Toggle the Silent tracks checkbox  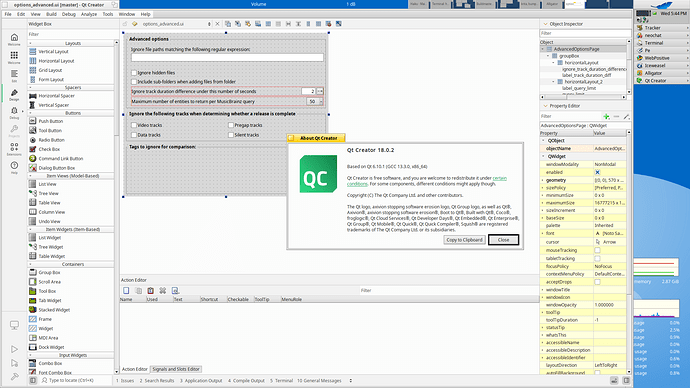(231, 135)
